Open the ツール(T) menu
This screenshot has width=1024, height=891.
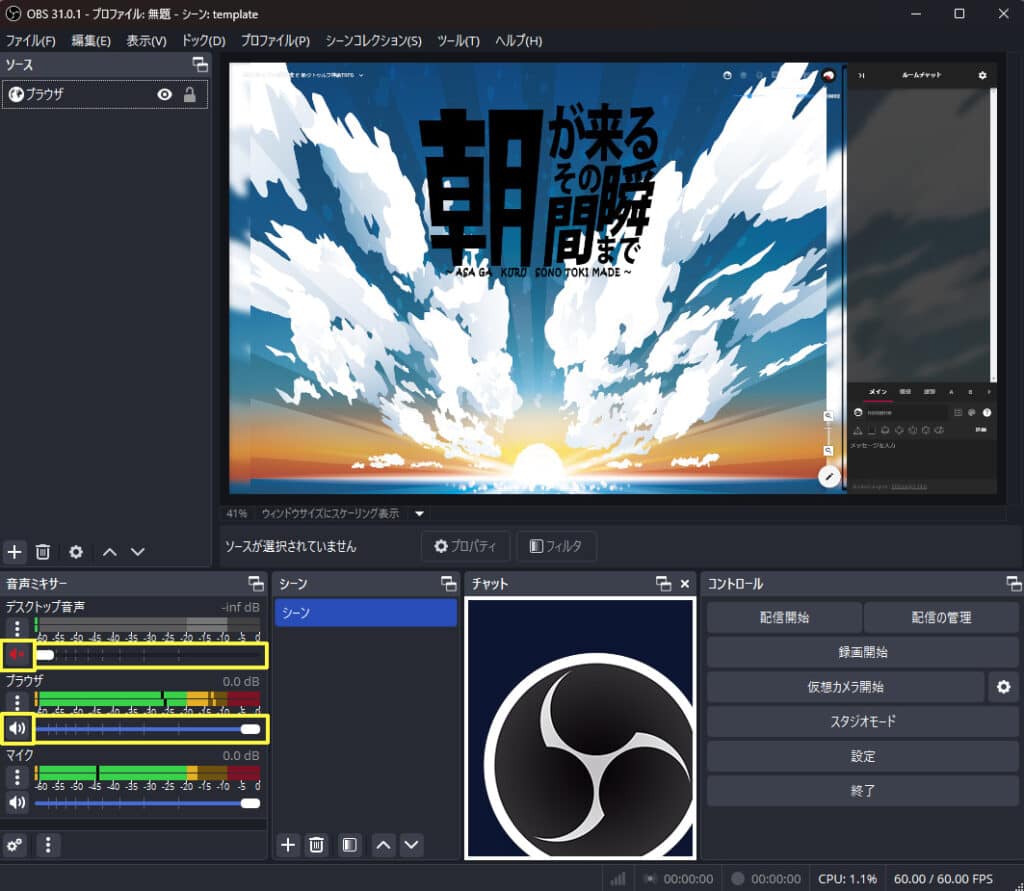click(x=458, y=41)
